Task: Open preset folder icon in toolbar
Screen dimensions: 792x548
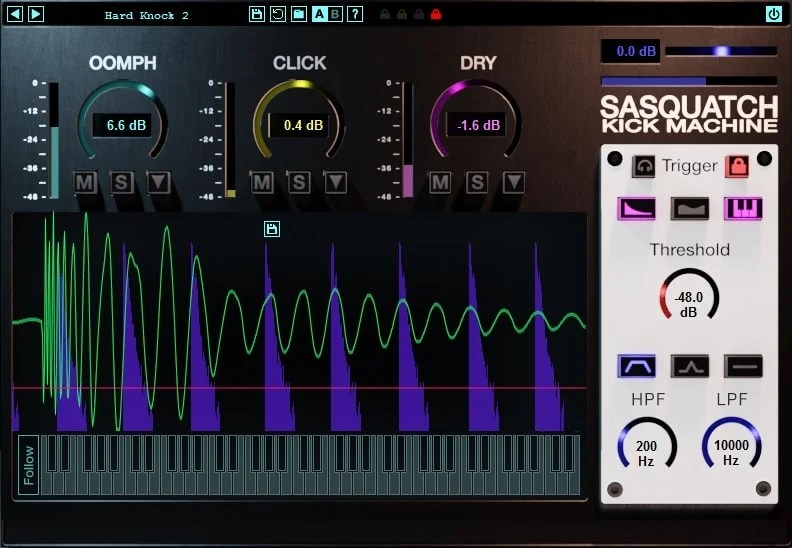Action: 299,14
